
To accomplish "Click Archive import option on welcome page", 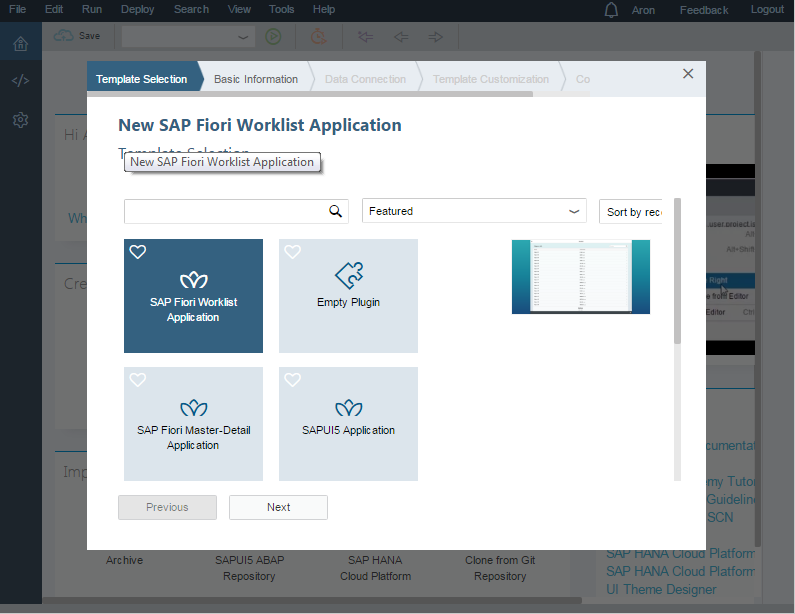I will coord(124,560).
